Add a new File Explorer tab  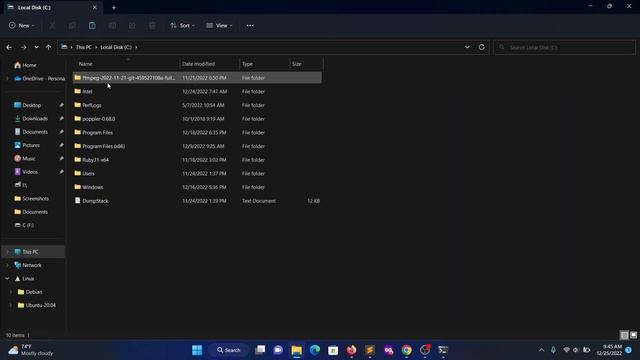pos(114,7)
